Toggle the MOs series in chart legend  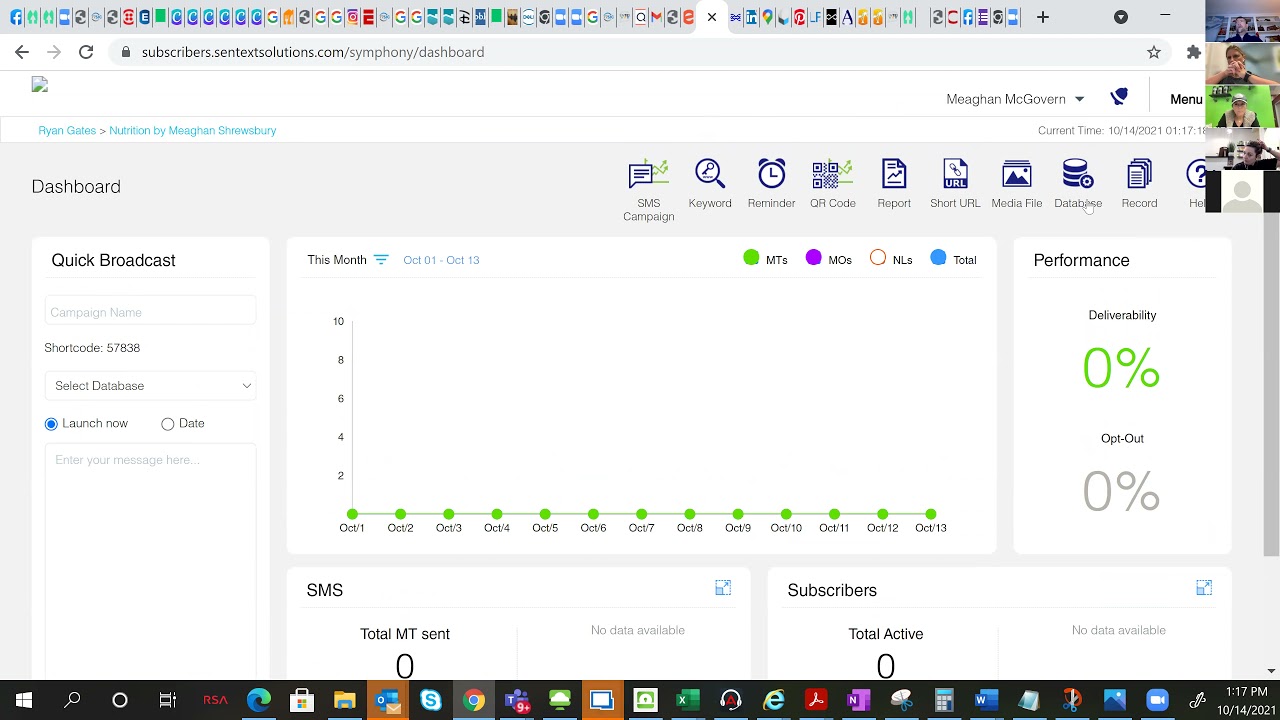[829, 259]
